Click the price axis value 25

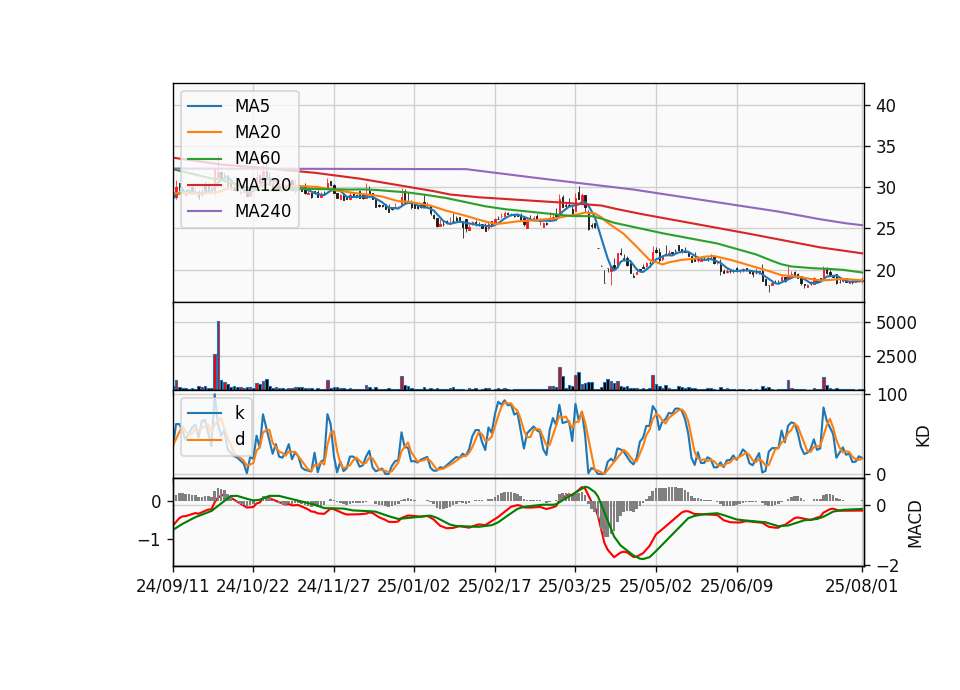(x=886, y=229)
